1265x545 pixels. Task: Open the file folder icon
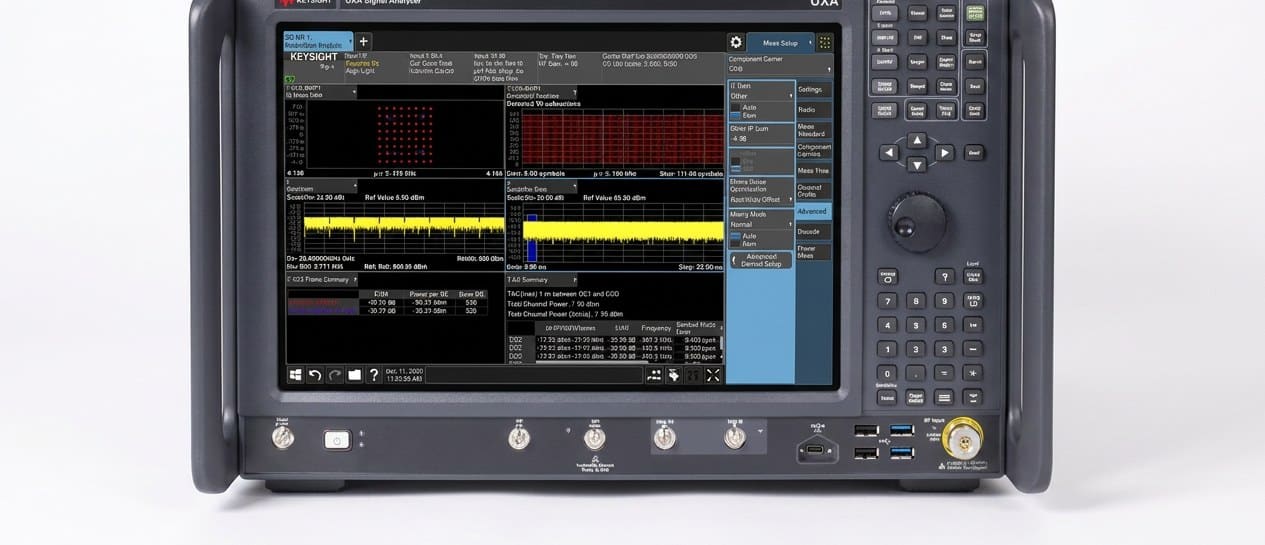pos(354,375)
